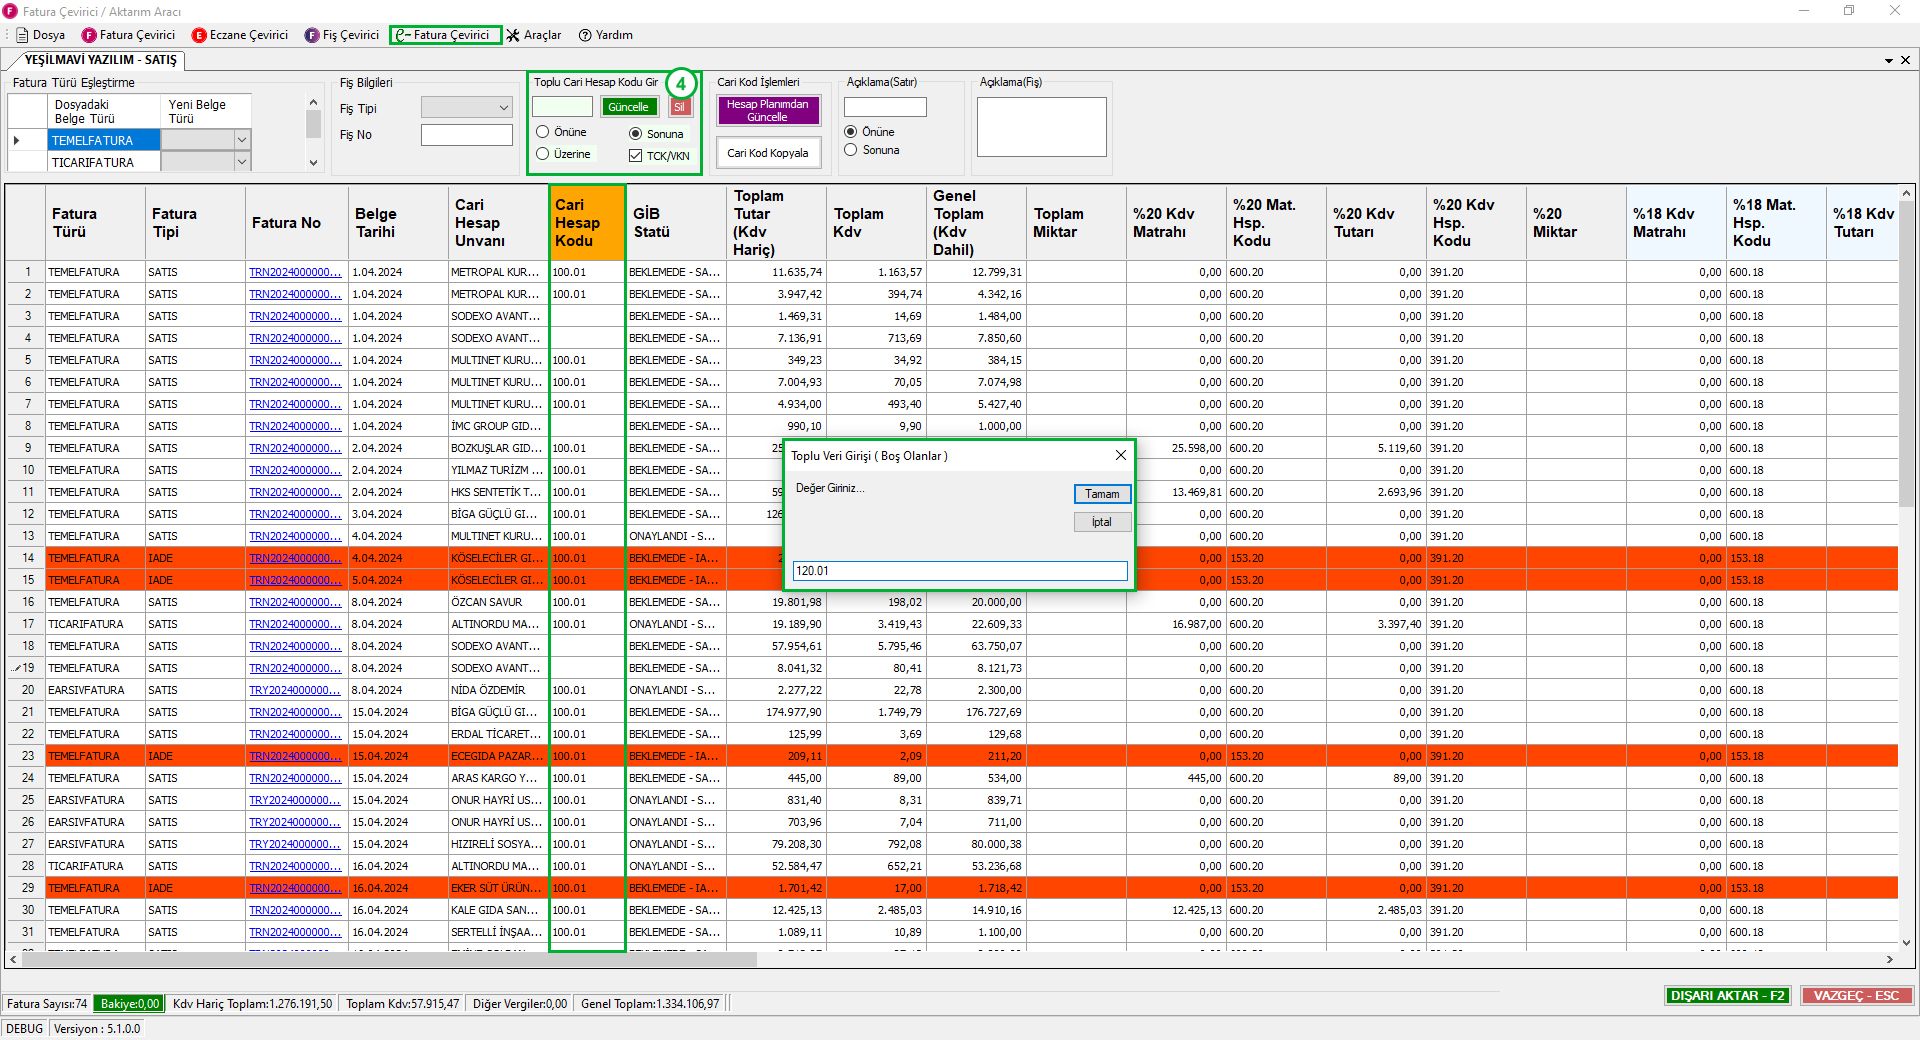Click the purple Fiş Çevirici icon
Screen dimensions: 1920x1040
pyautogui.click(x=312, y=35)
